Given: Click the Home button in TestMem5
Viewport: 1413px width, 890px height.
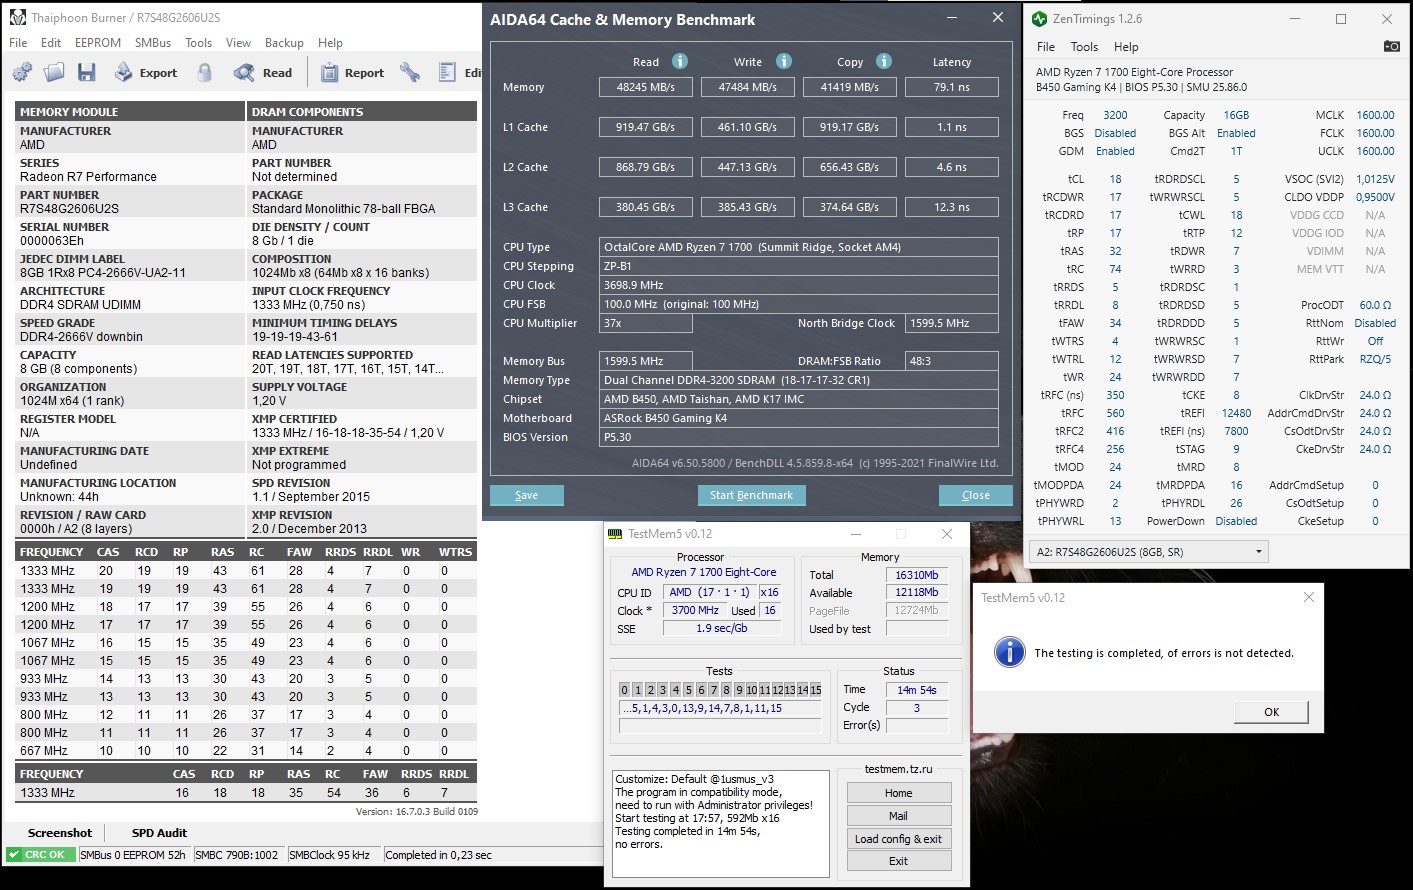Looking at the screenshot, I should [x=899, y=793].
